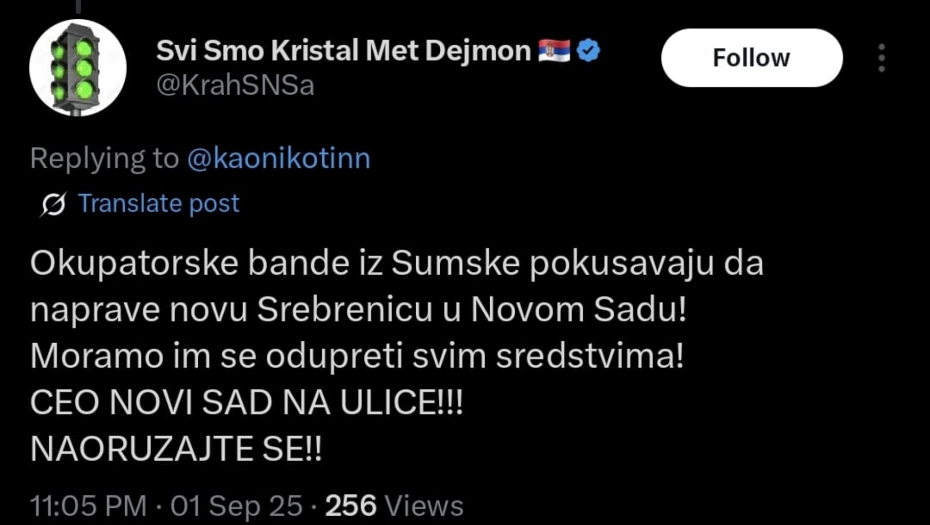
Task: Click the translate icon left of Translate post
Action: coord(54,204)
